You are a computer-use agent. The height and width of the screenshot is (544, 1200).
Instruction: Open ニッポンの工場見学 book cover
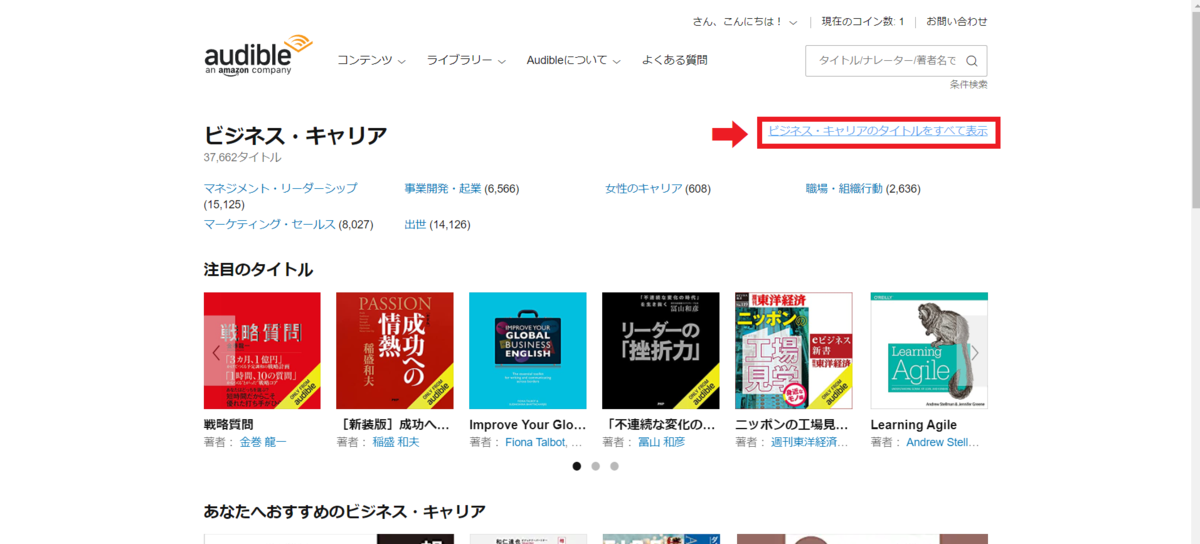tap(794, 351)
